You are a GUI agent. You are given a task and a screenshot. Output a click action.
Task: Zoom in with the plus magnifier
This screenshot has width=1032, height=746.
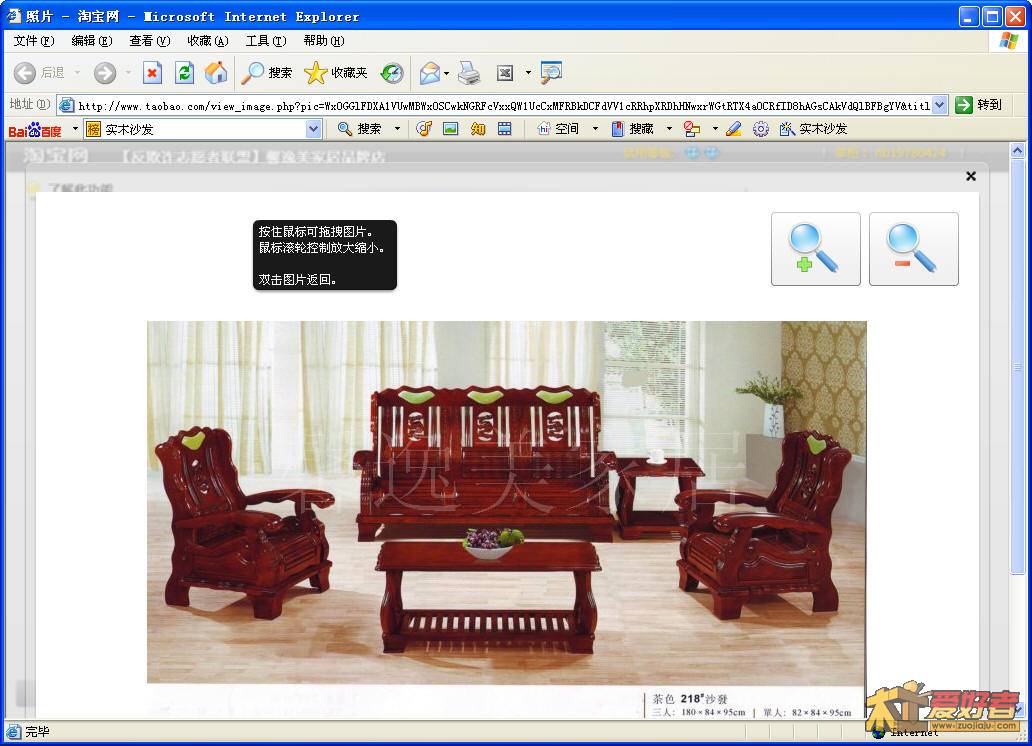(815, 249)
